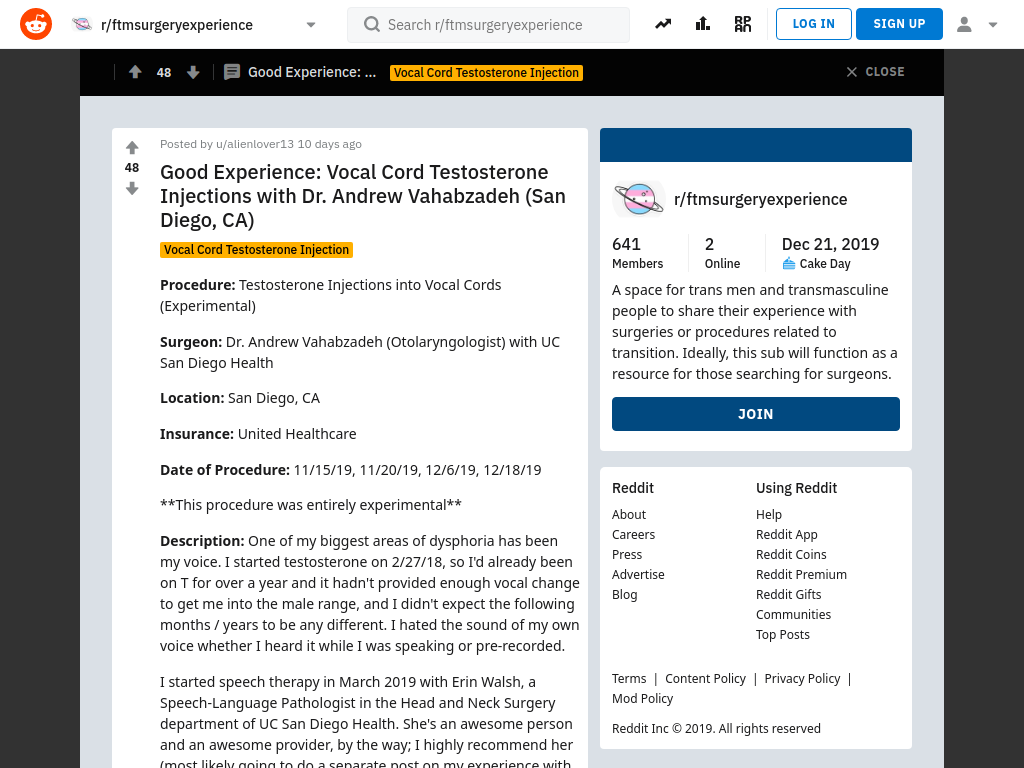1024x768 pixels.
Task: Upvote the post in the black header bar
Action: (x=135, y=72)
